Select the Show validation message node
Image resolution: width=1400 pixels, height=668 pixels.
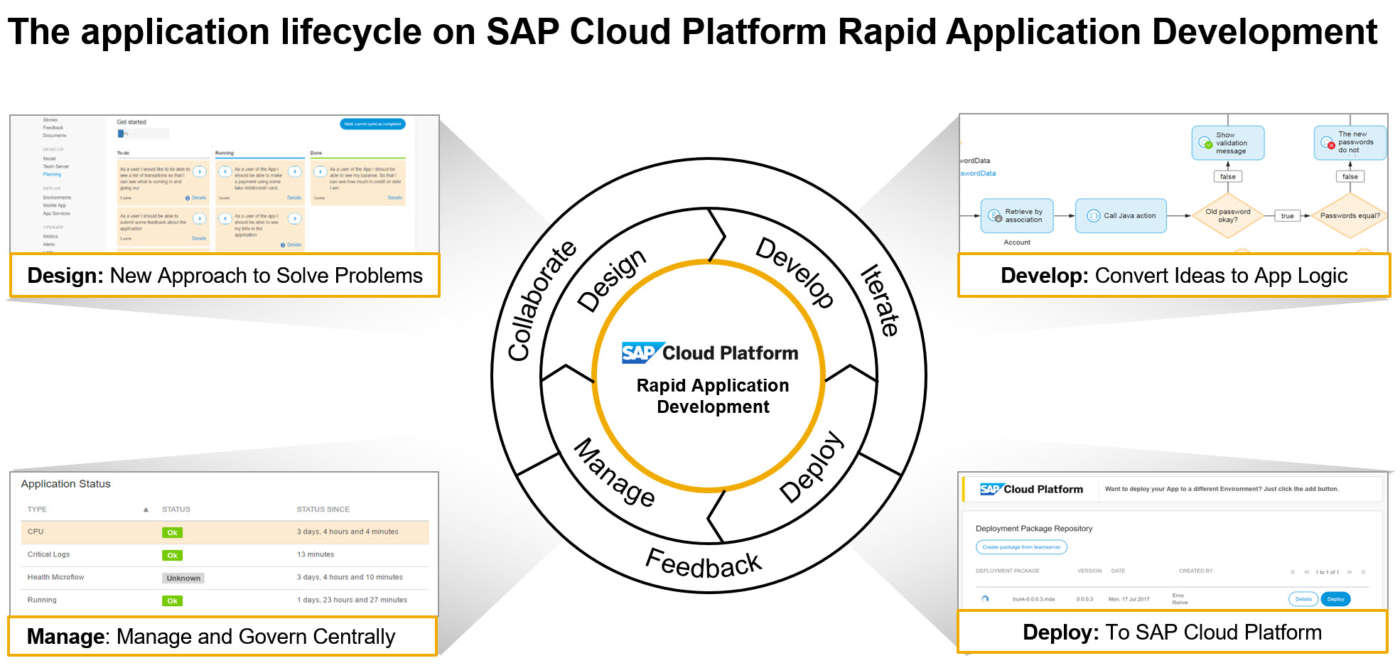click(x=1227, y=143)
